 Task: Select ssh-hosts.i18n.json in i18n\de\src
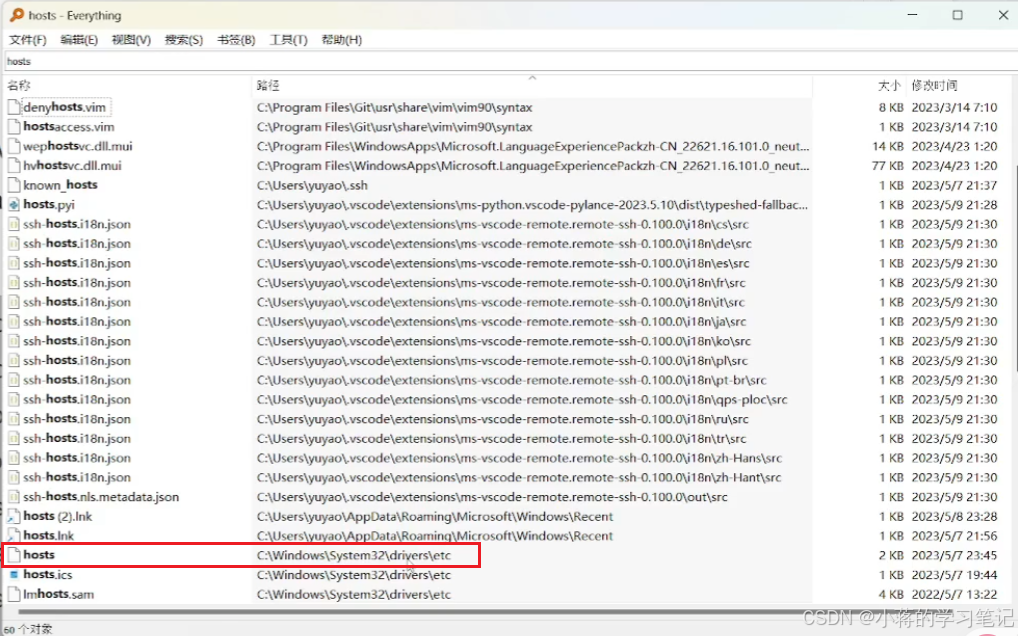click(x=77, y=243)
